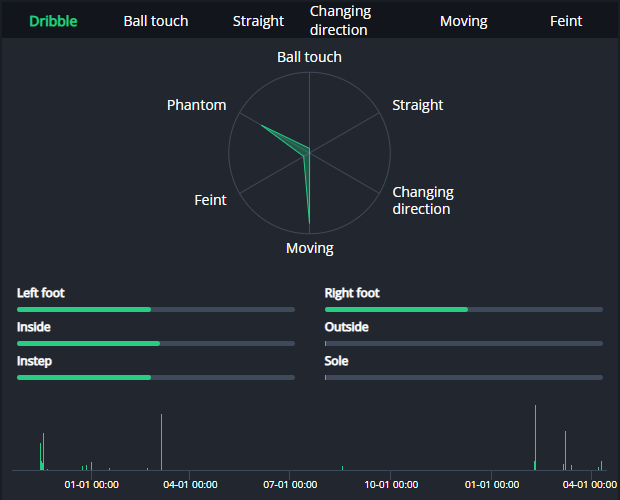This screenshot has height=500, width=620.
Task: Click the Ball touch radar axis label
Action: (x=309, y=57)
